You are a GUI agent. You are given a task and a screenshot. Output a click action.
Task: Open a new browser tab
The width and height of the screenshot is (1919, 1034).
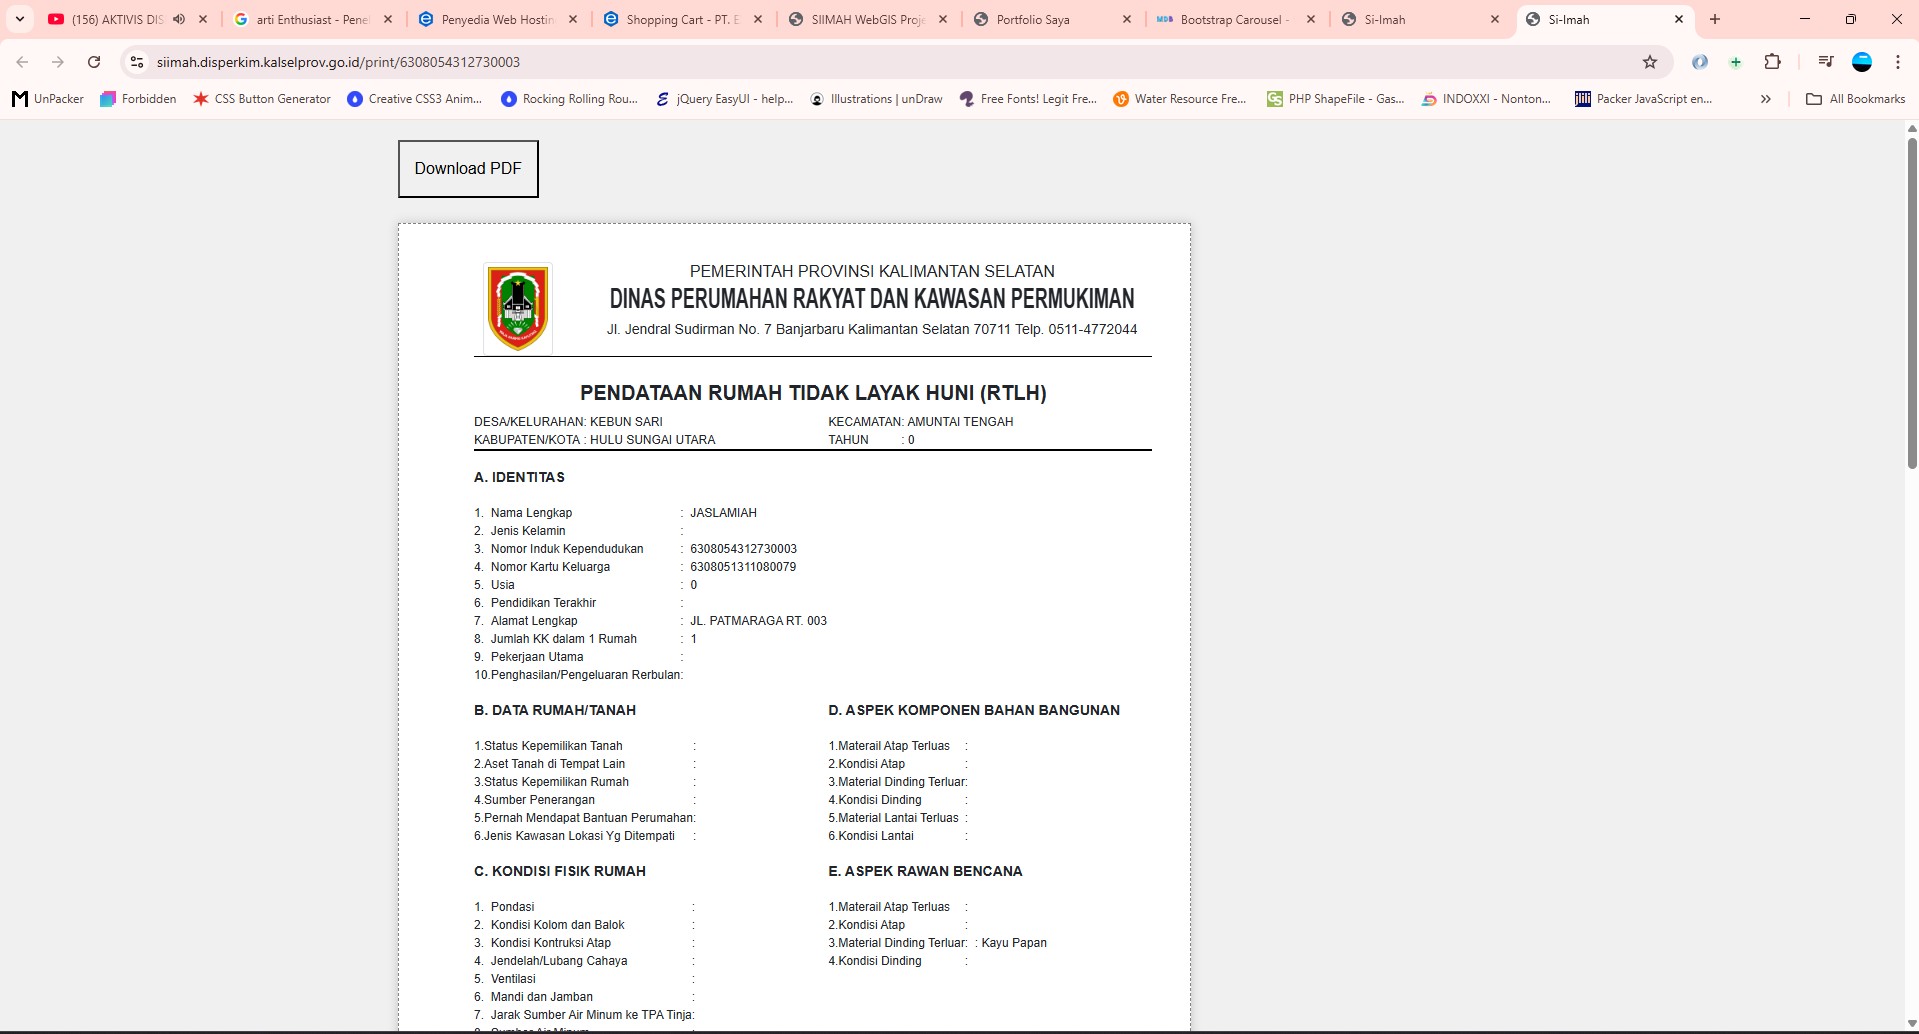pos(1714,19)
